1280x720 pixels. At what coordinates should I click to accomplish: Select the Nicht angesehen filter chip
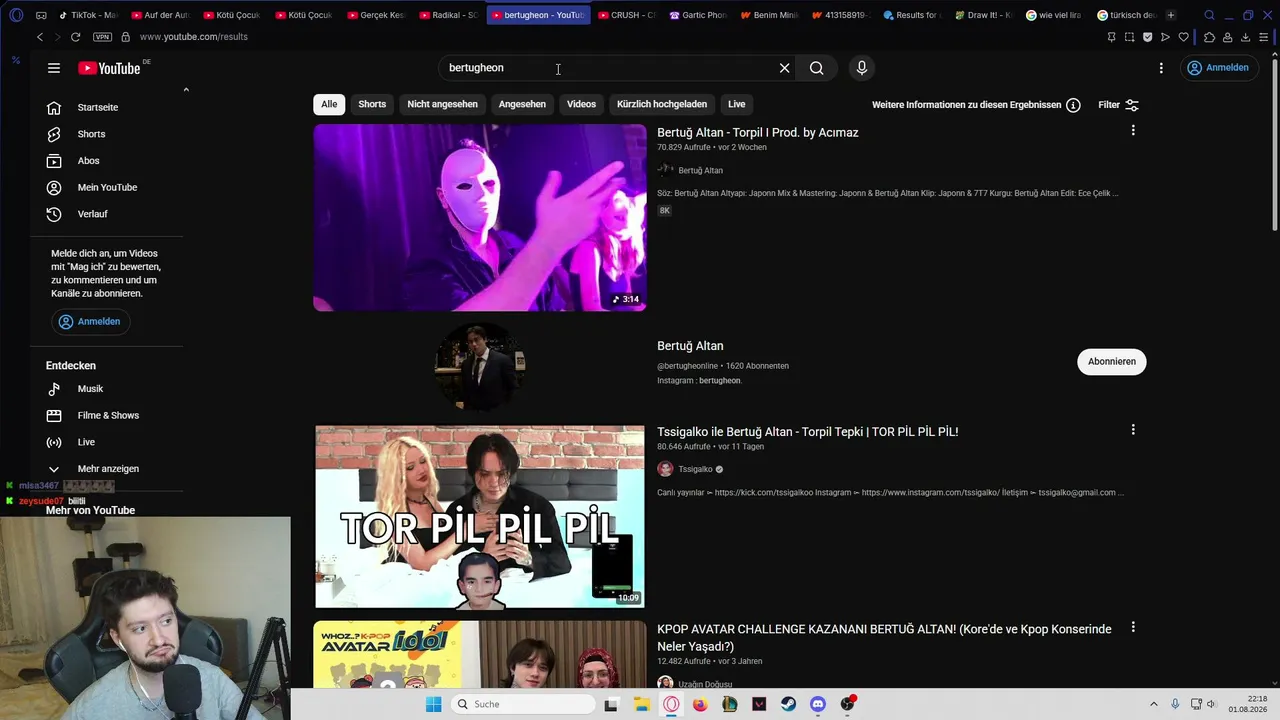[x=442, y=104]
